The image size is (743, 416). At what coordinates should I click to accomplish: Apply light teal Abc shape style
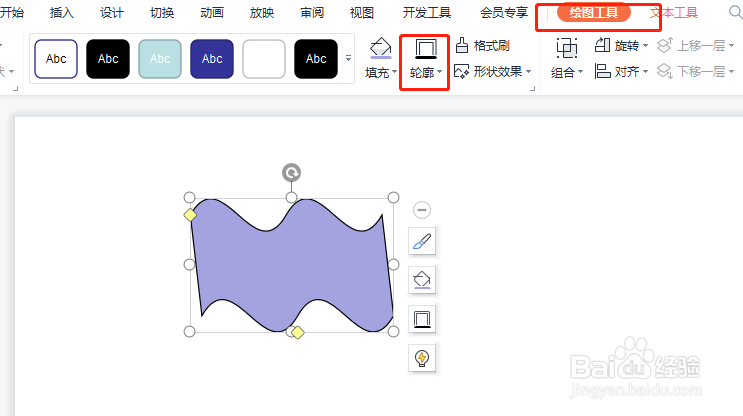click(x=160, y=59)
